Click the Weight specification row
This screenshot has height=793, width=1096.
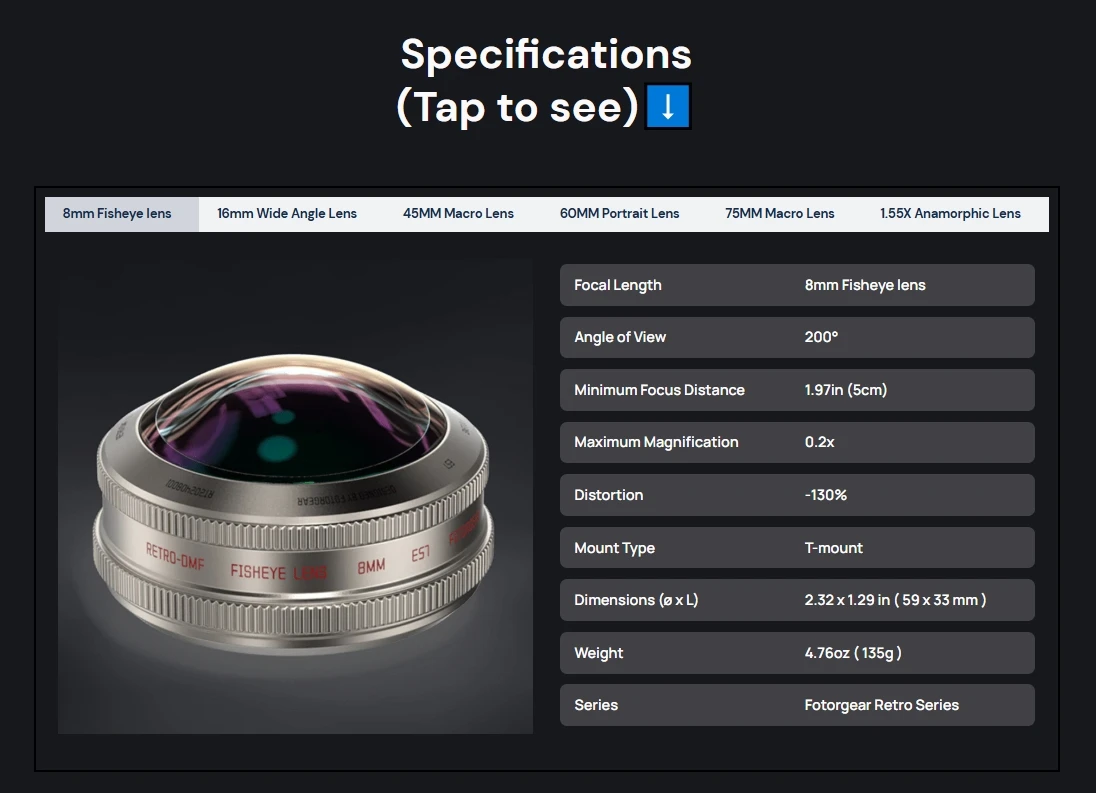pyautogui.click(x=797, y=653)
